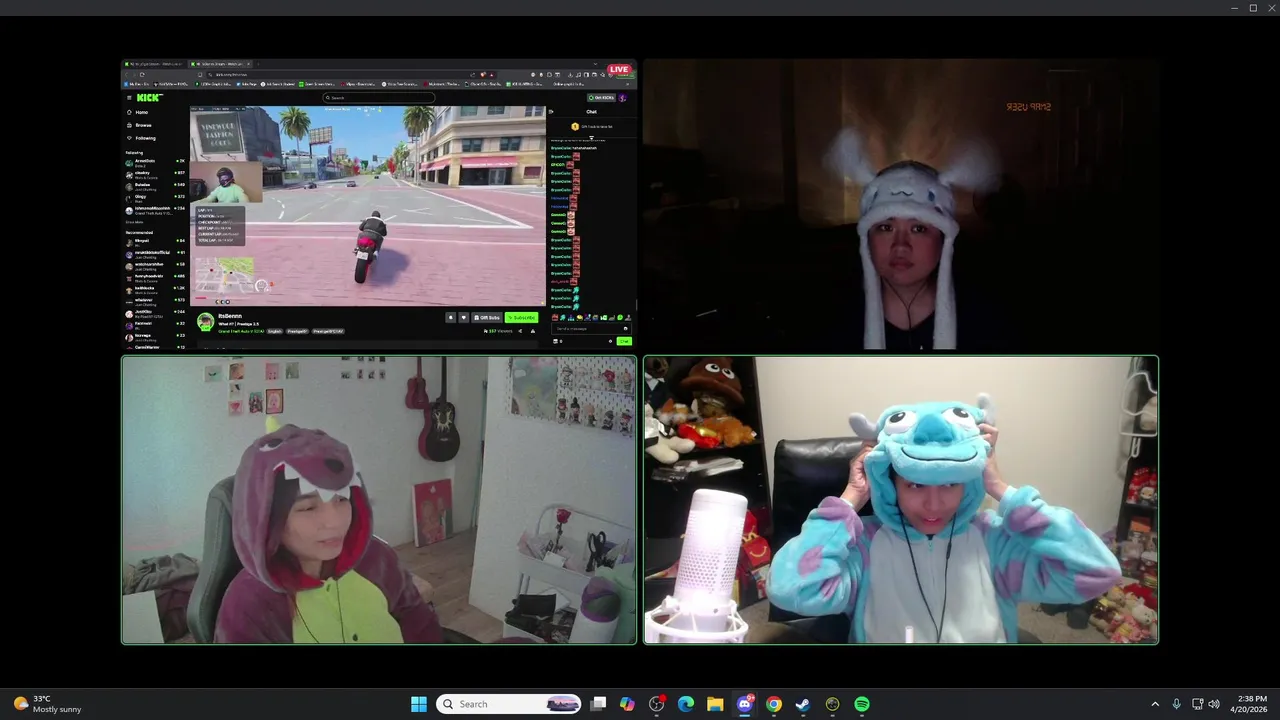Open the round yellow app left of Spotify

click(832, 704)
